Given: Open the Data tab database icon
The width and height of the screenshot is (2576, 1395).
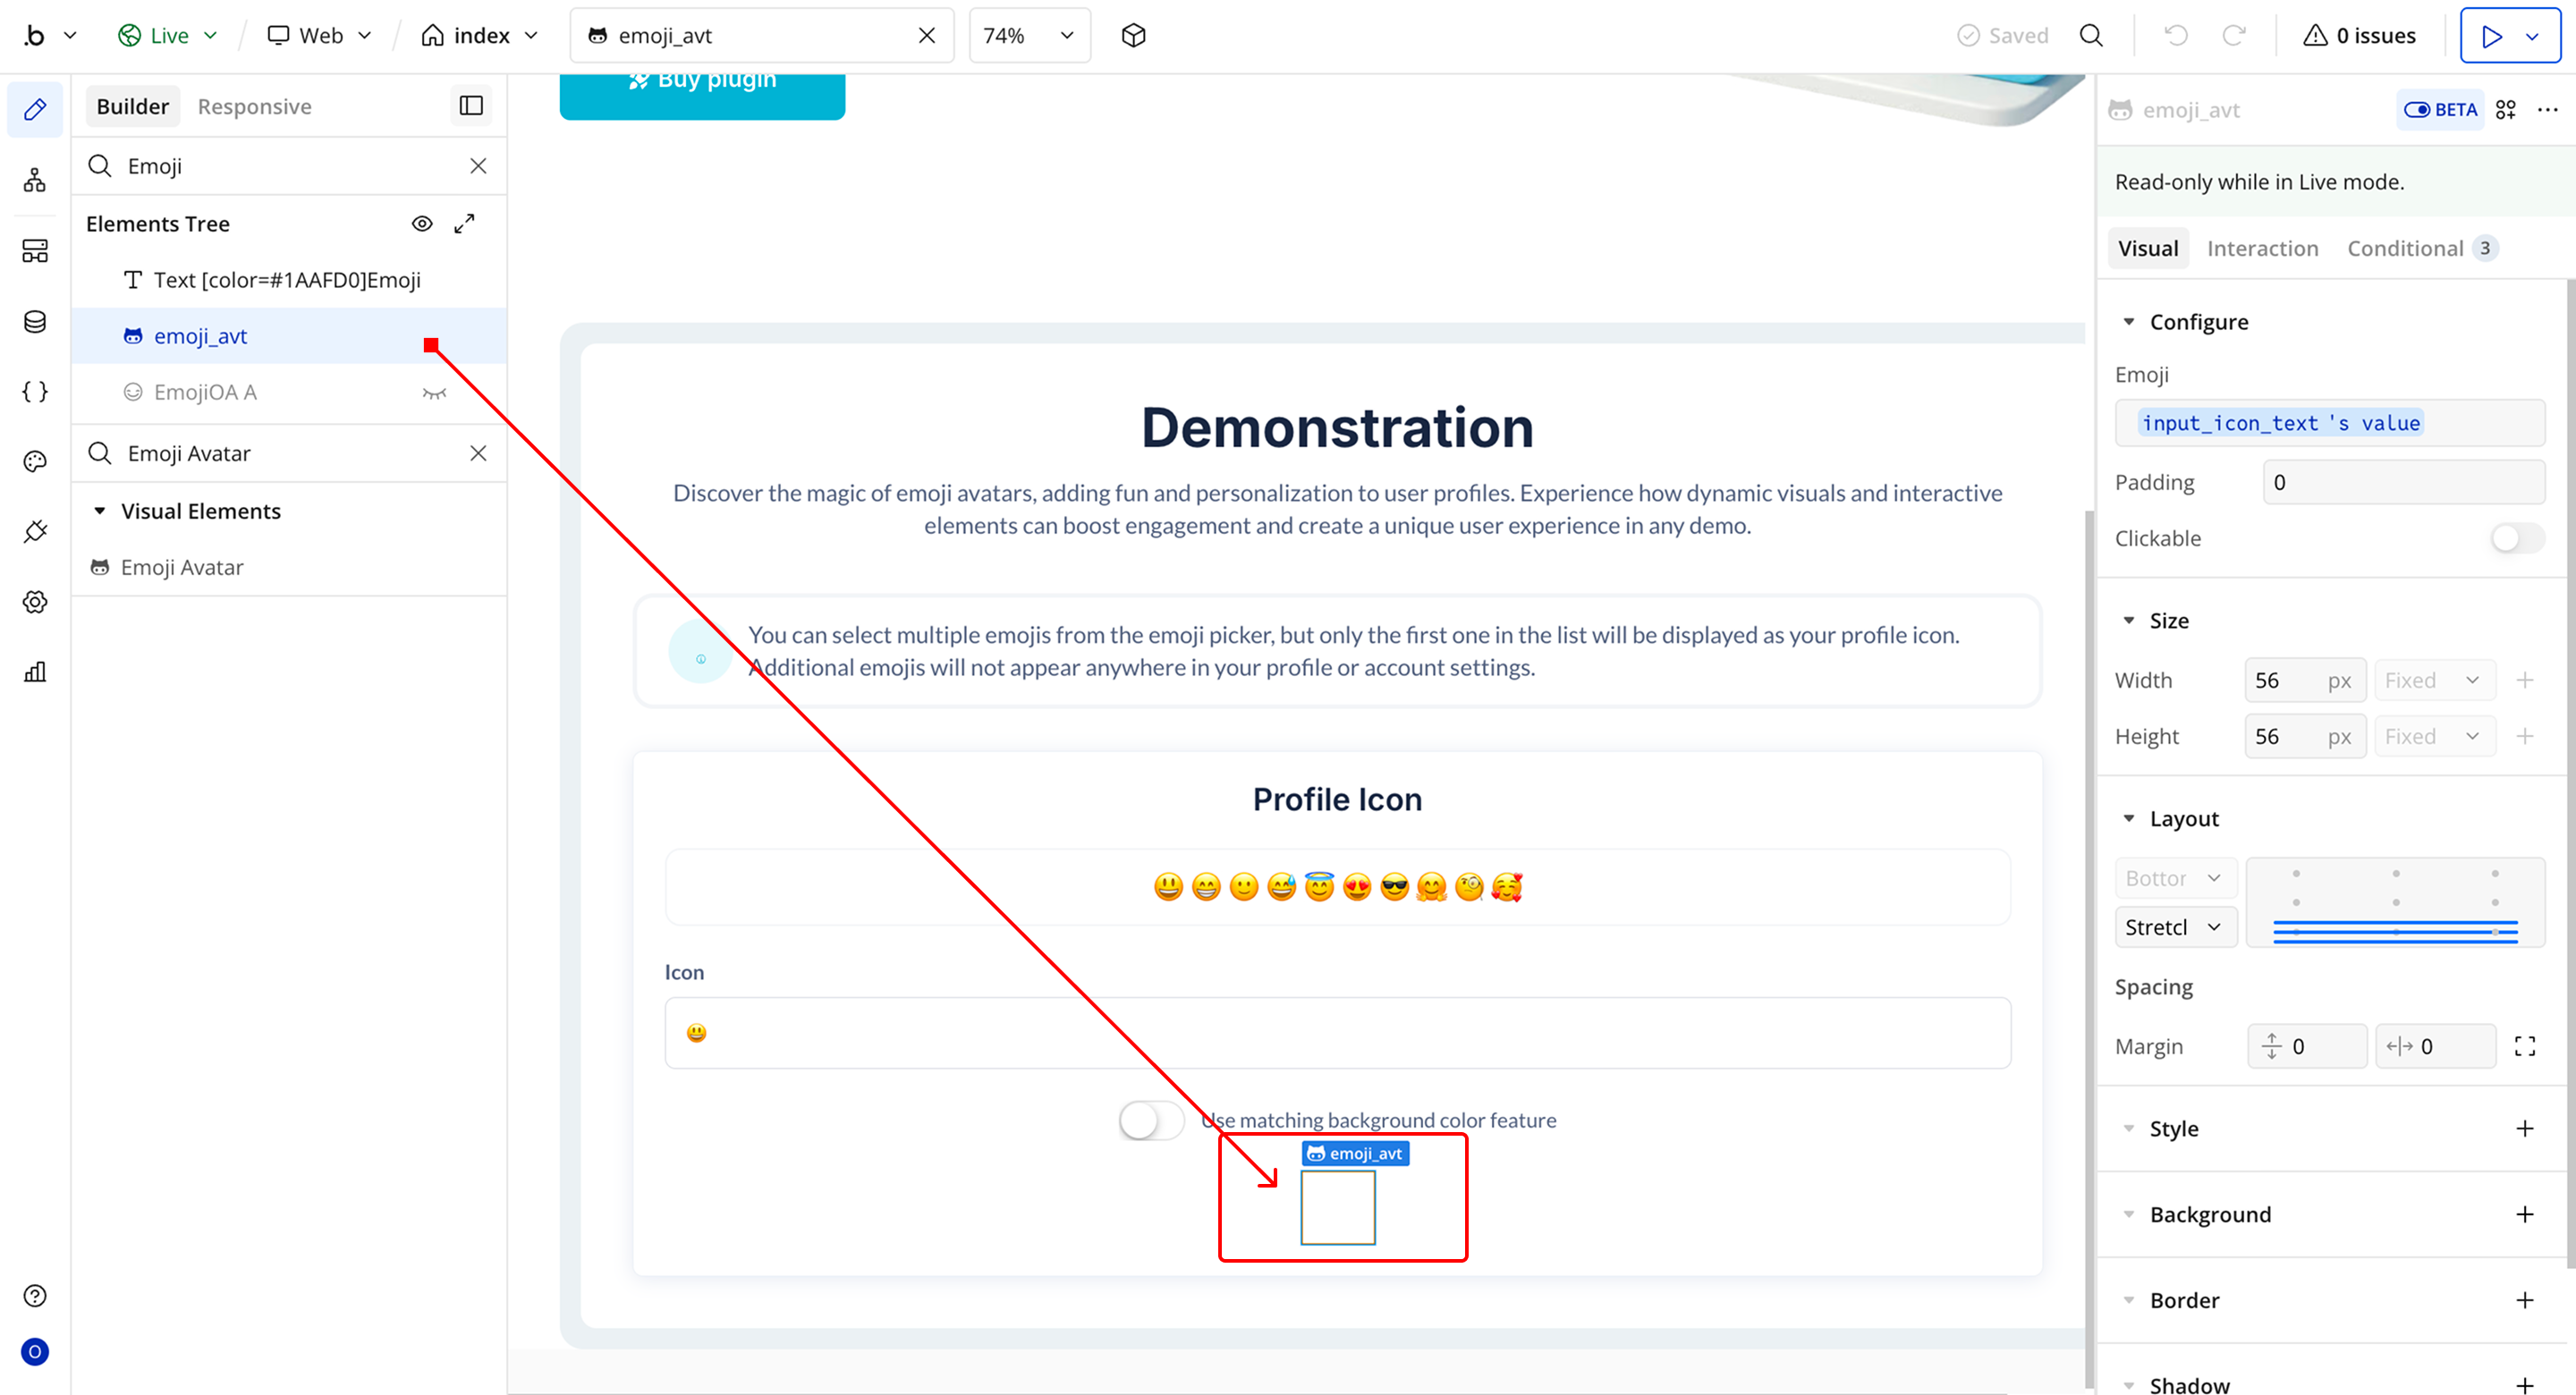Looking at the screenshot, I should (35, 322).
